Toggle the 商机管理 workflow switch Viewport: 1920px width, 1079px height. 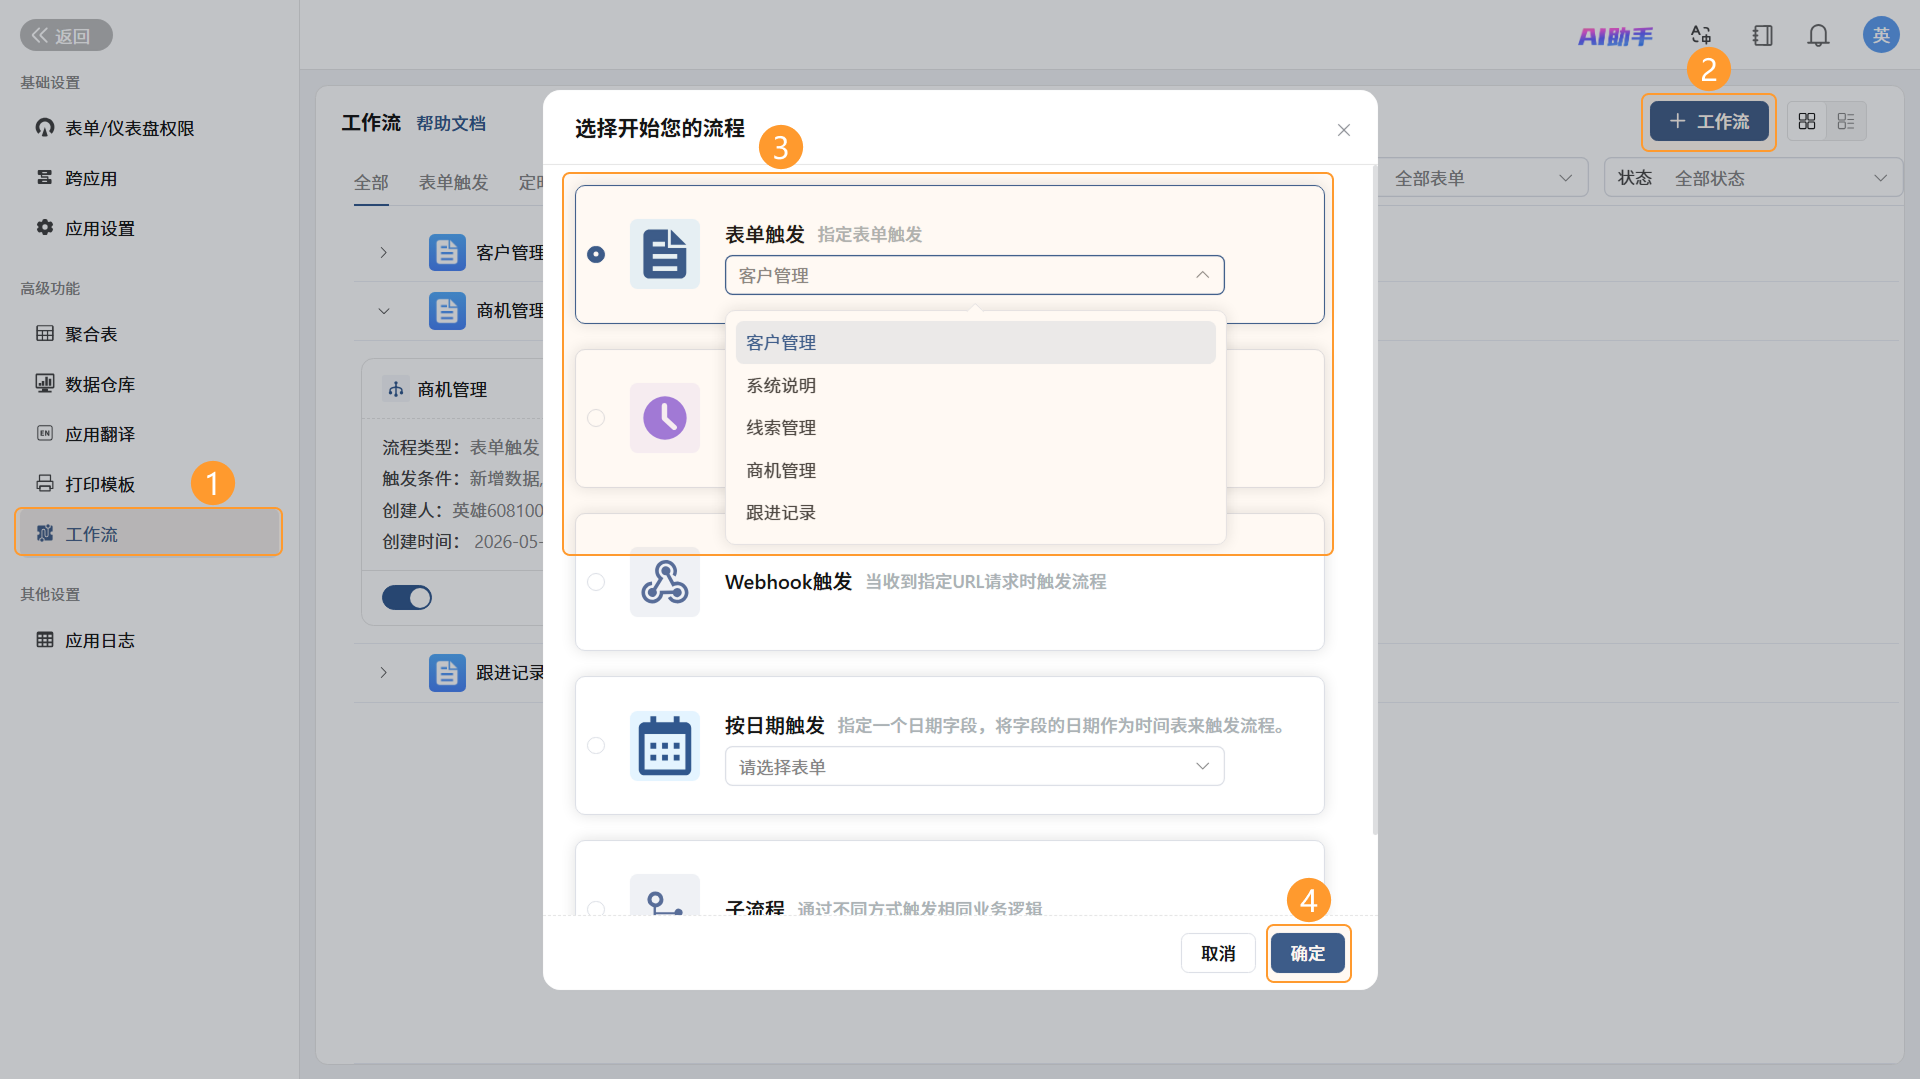[x=407, y=598]
